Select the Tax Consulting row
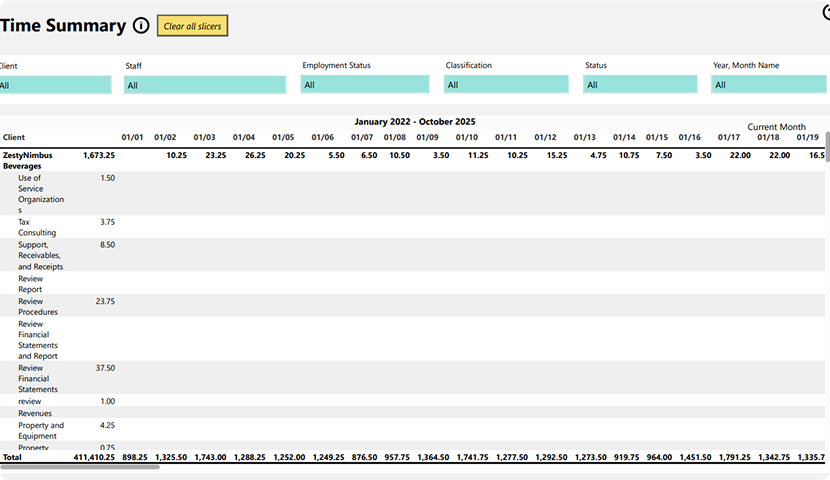Viewport: 830px width, 480px height. (37, 227)
